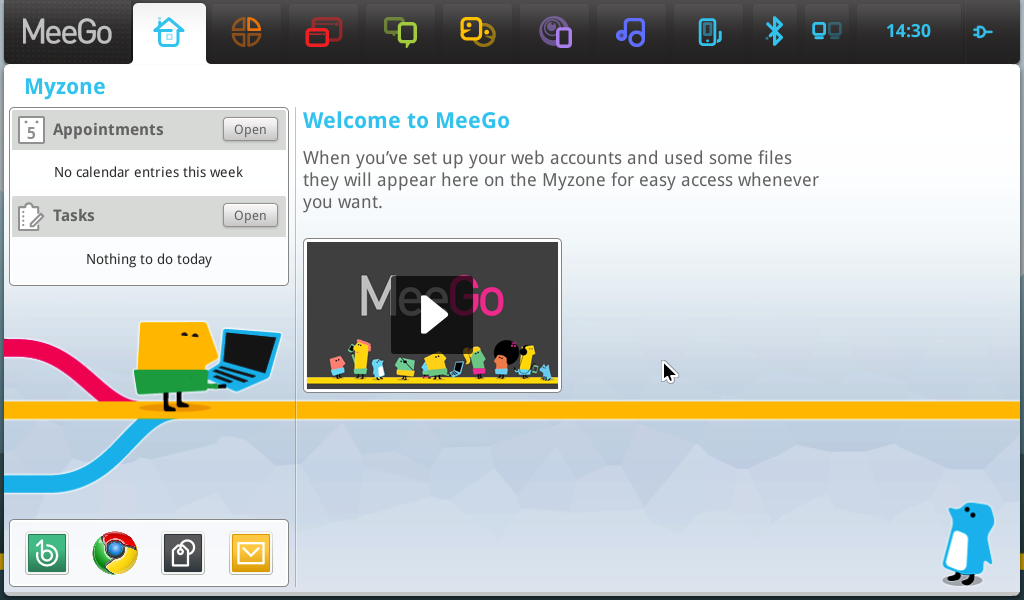Screen dimensions: 1024x600
Task: Open the dark tag-icon Garage shortcut
Action: pyautogui.click(x=183, y=553)
